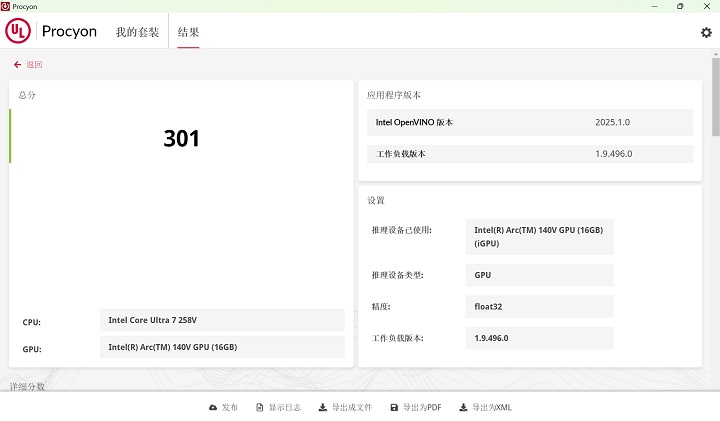Click the 设置 heading
The width and height of the screenshot is (720, 421).
(x=376, y=200)
